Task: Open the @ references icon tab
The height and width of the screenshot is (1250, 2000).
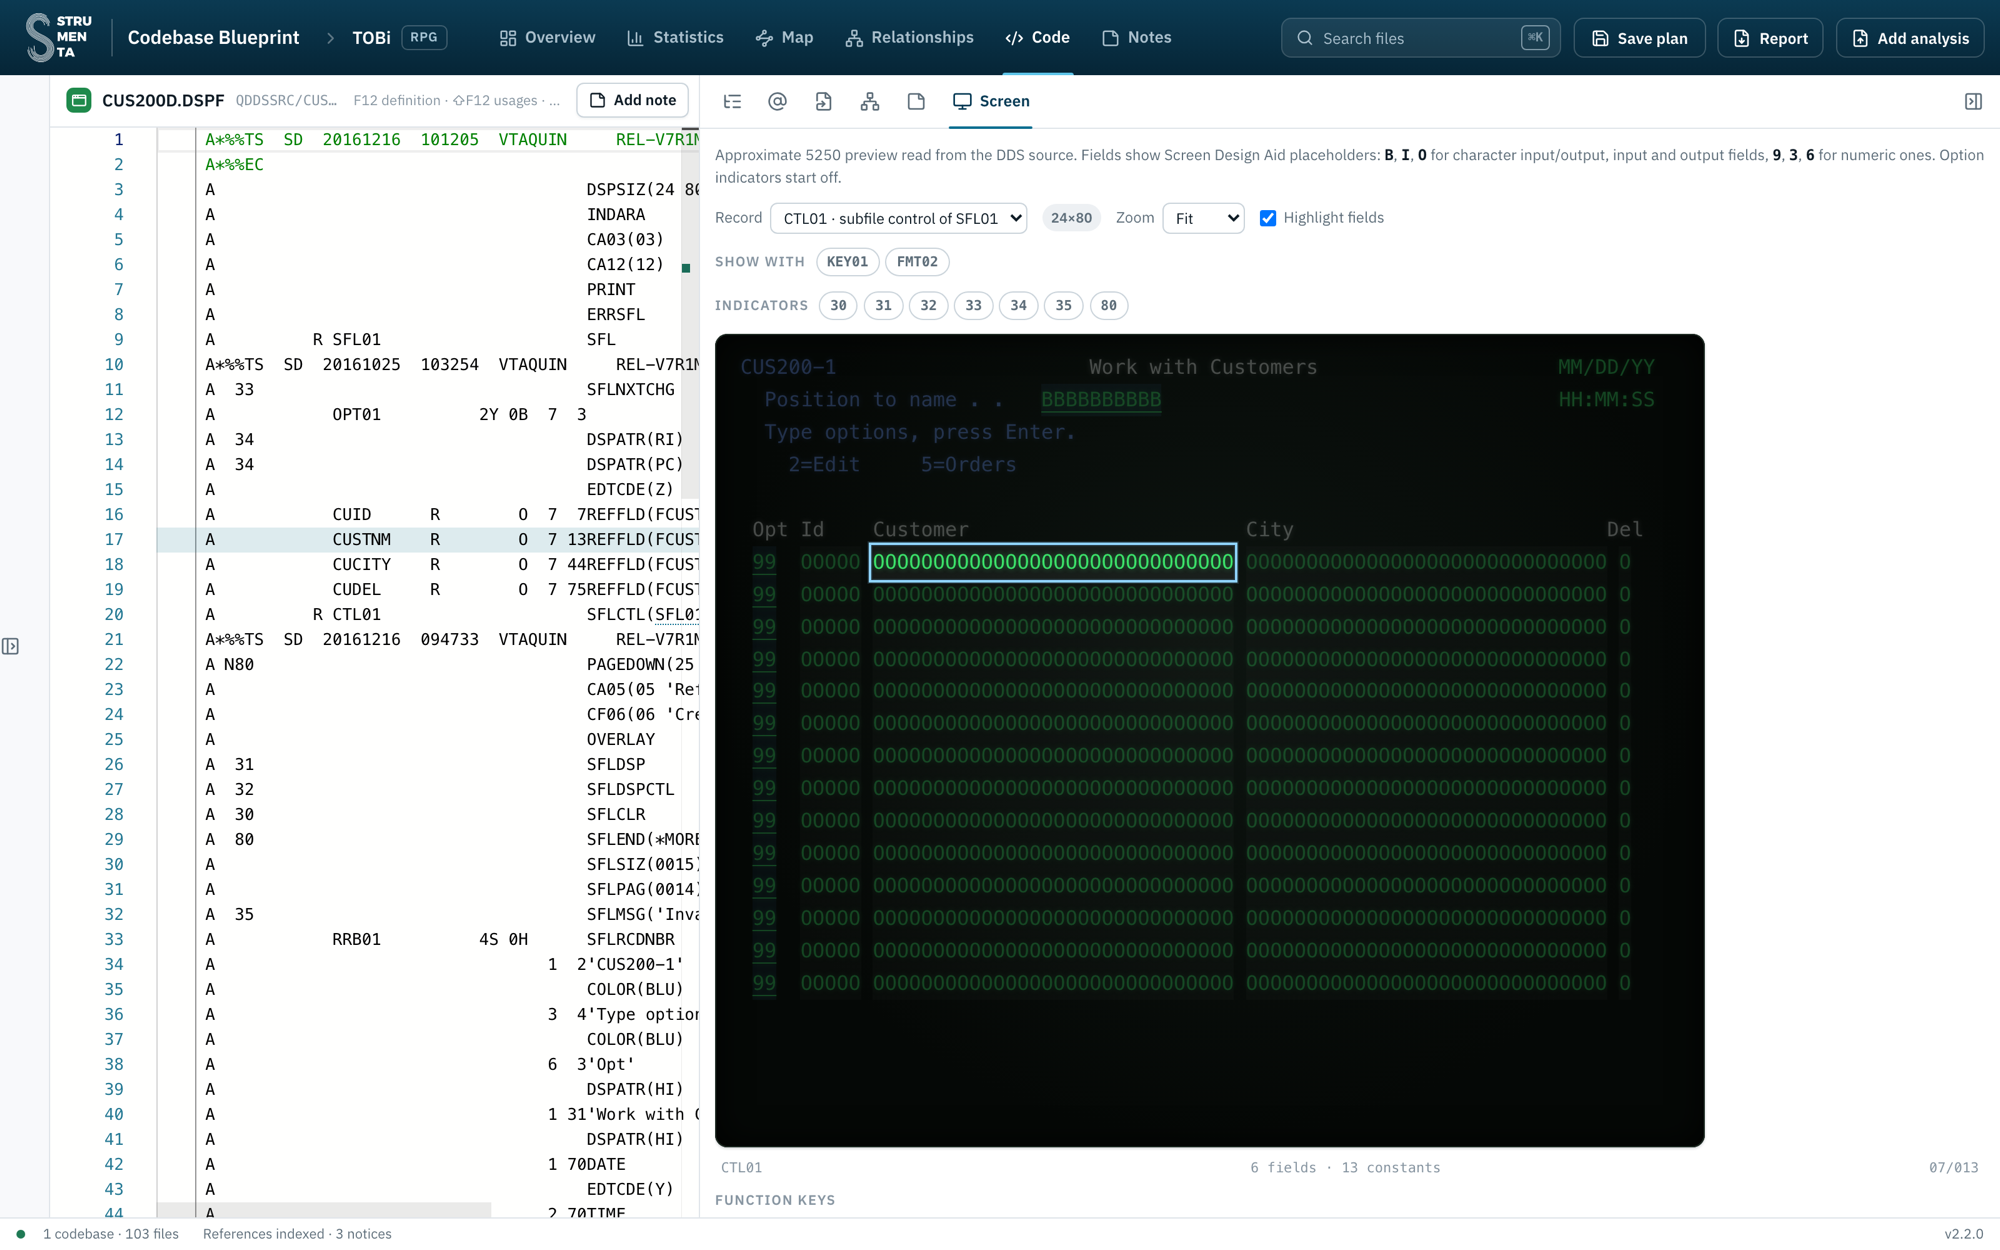Action: click(777, 101)
